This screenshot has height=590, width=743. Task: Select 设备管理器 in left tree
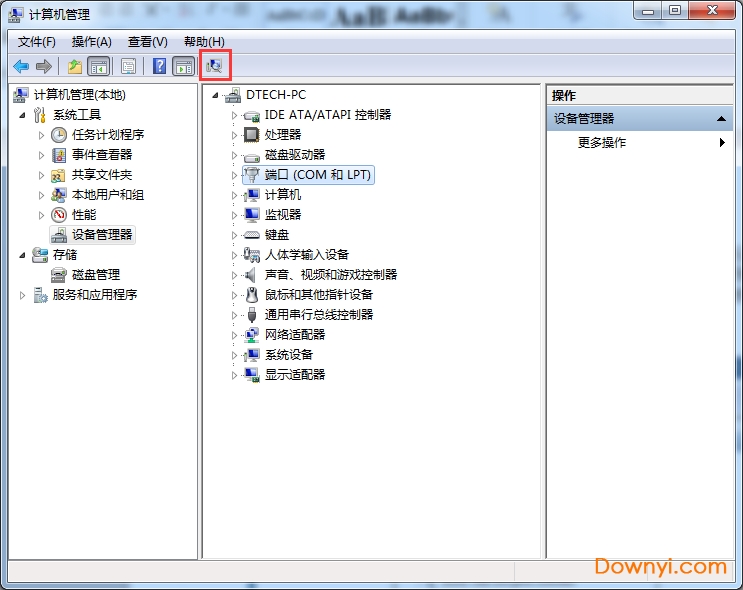click(92, 235)
